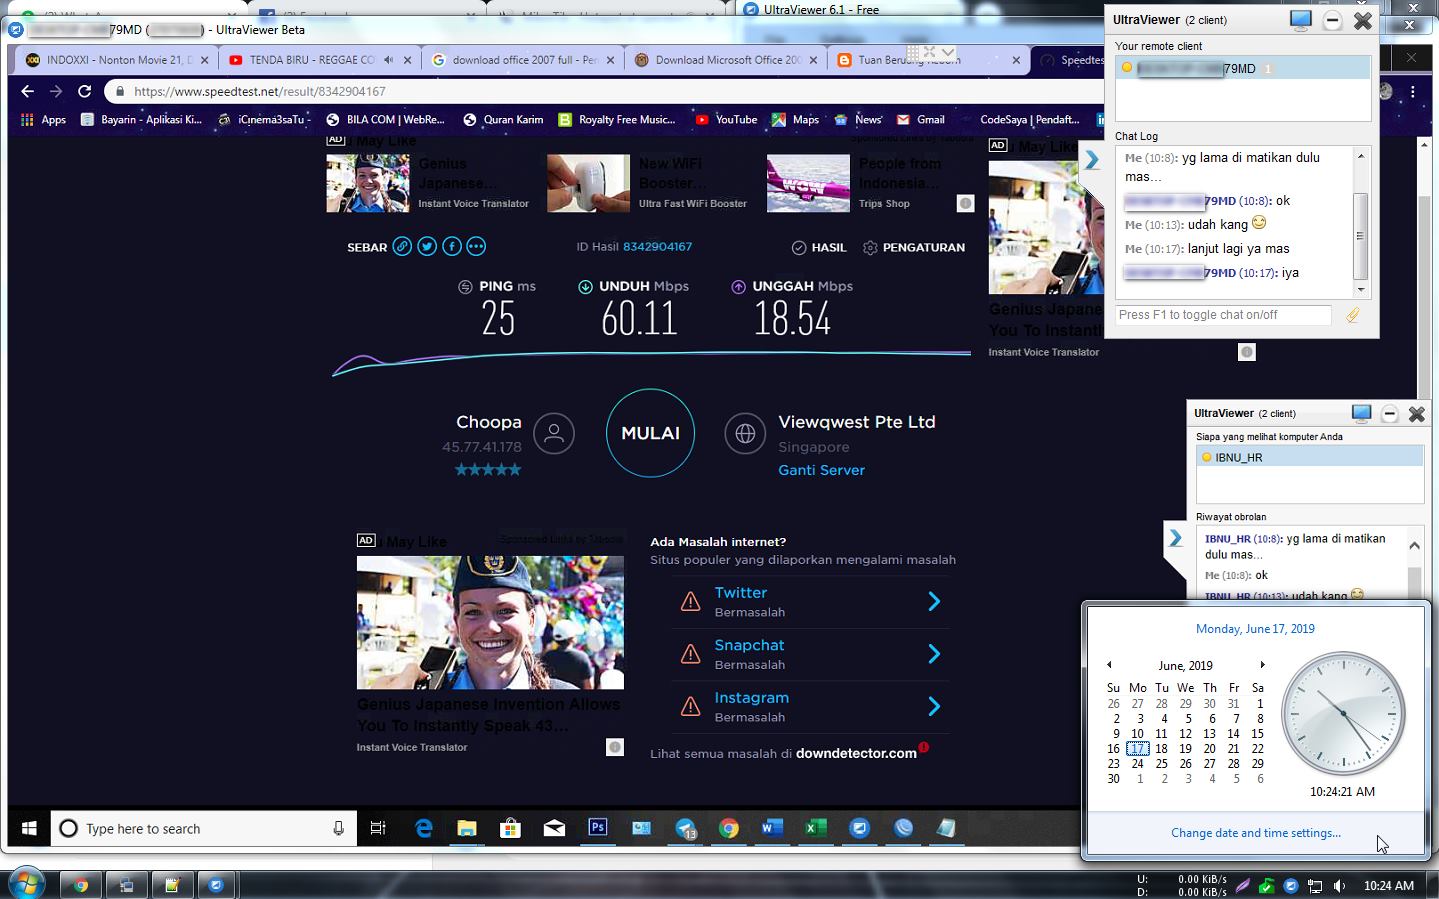Open the Gmail bookmark
The width and height of the screenshot is (1439, 899).
[x=920, y=119]
